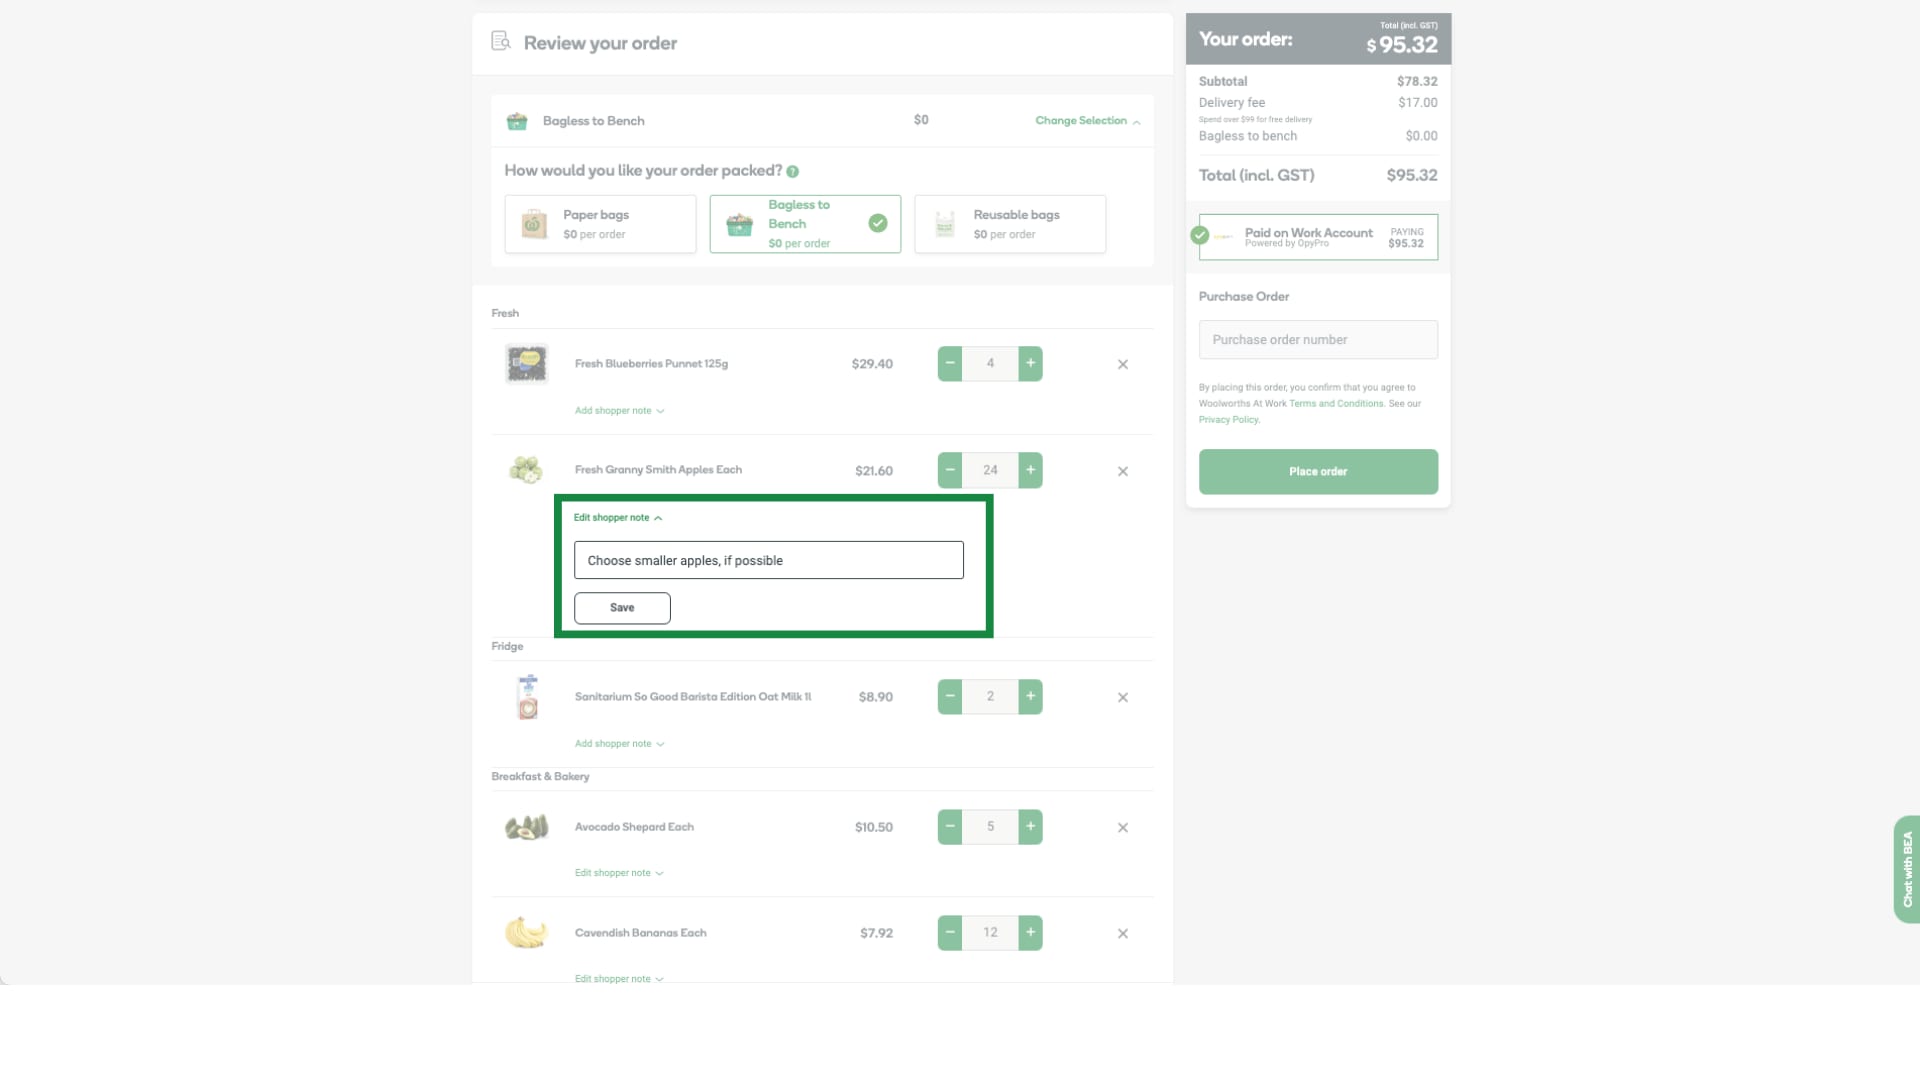
Task: Open the Terms and Conditions link
Action: 1336,404
